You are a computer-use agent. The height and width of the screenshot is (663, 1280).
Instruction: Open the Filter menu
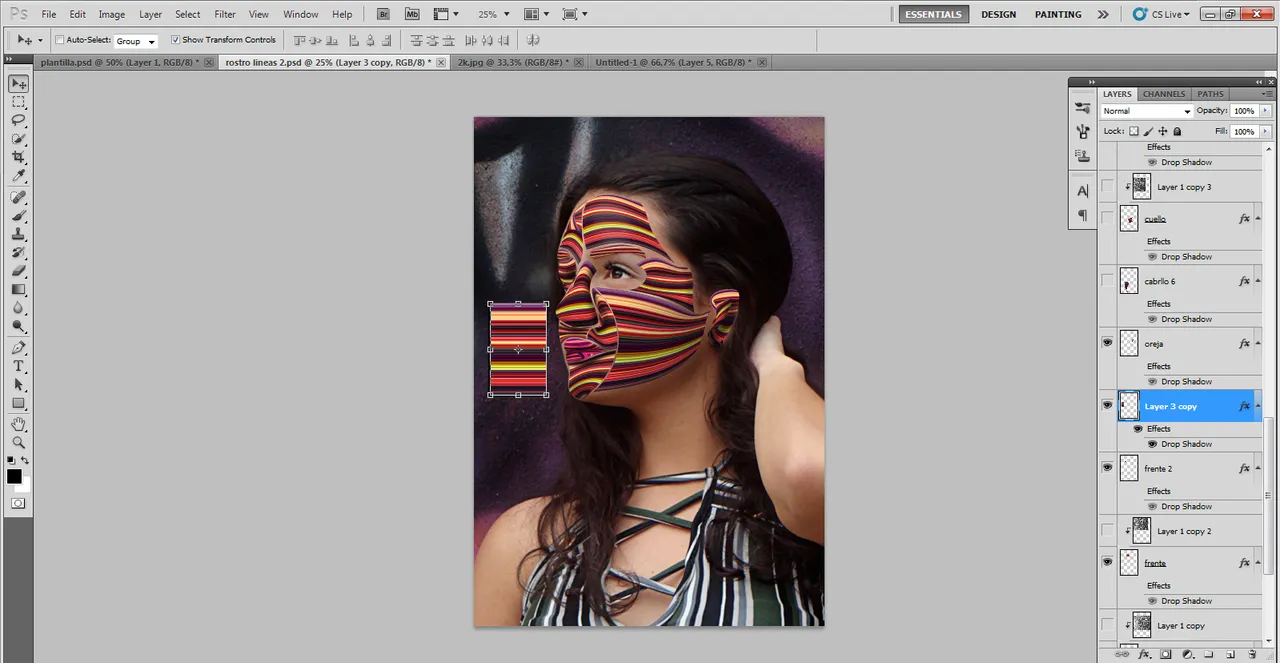(x=225, y=15)
